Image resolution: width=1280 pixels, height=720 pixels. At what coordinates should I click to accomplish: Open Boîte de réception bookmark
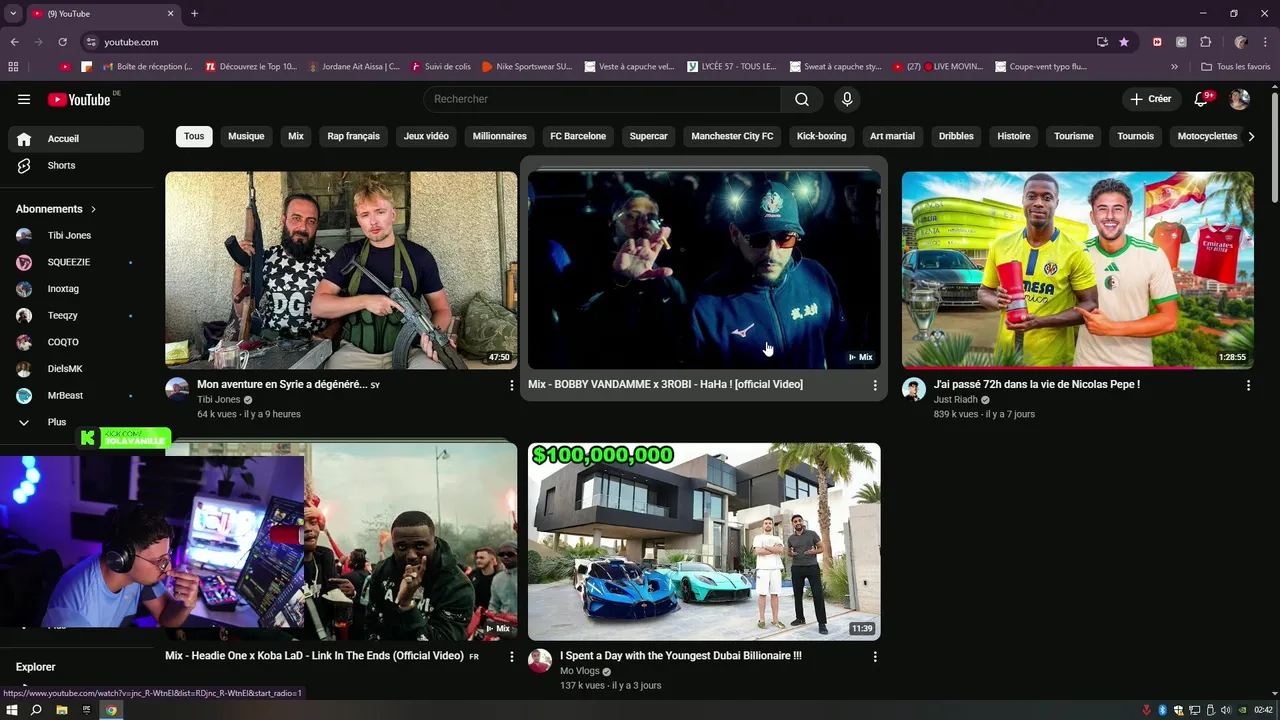point(146,67)
